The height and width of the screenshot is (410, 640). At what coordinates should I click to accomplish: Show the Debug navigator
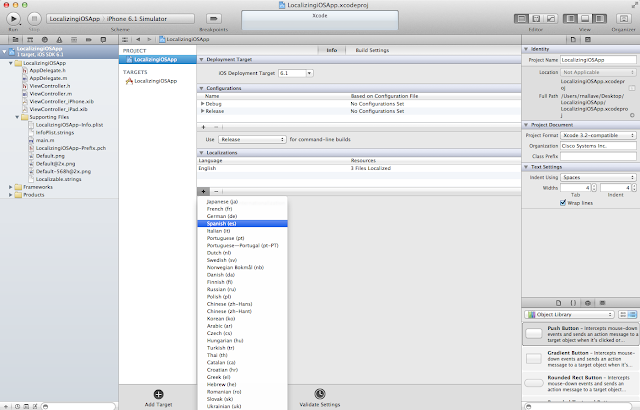(x=74, y=40)
